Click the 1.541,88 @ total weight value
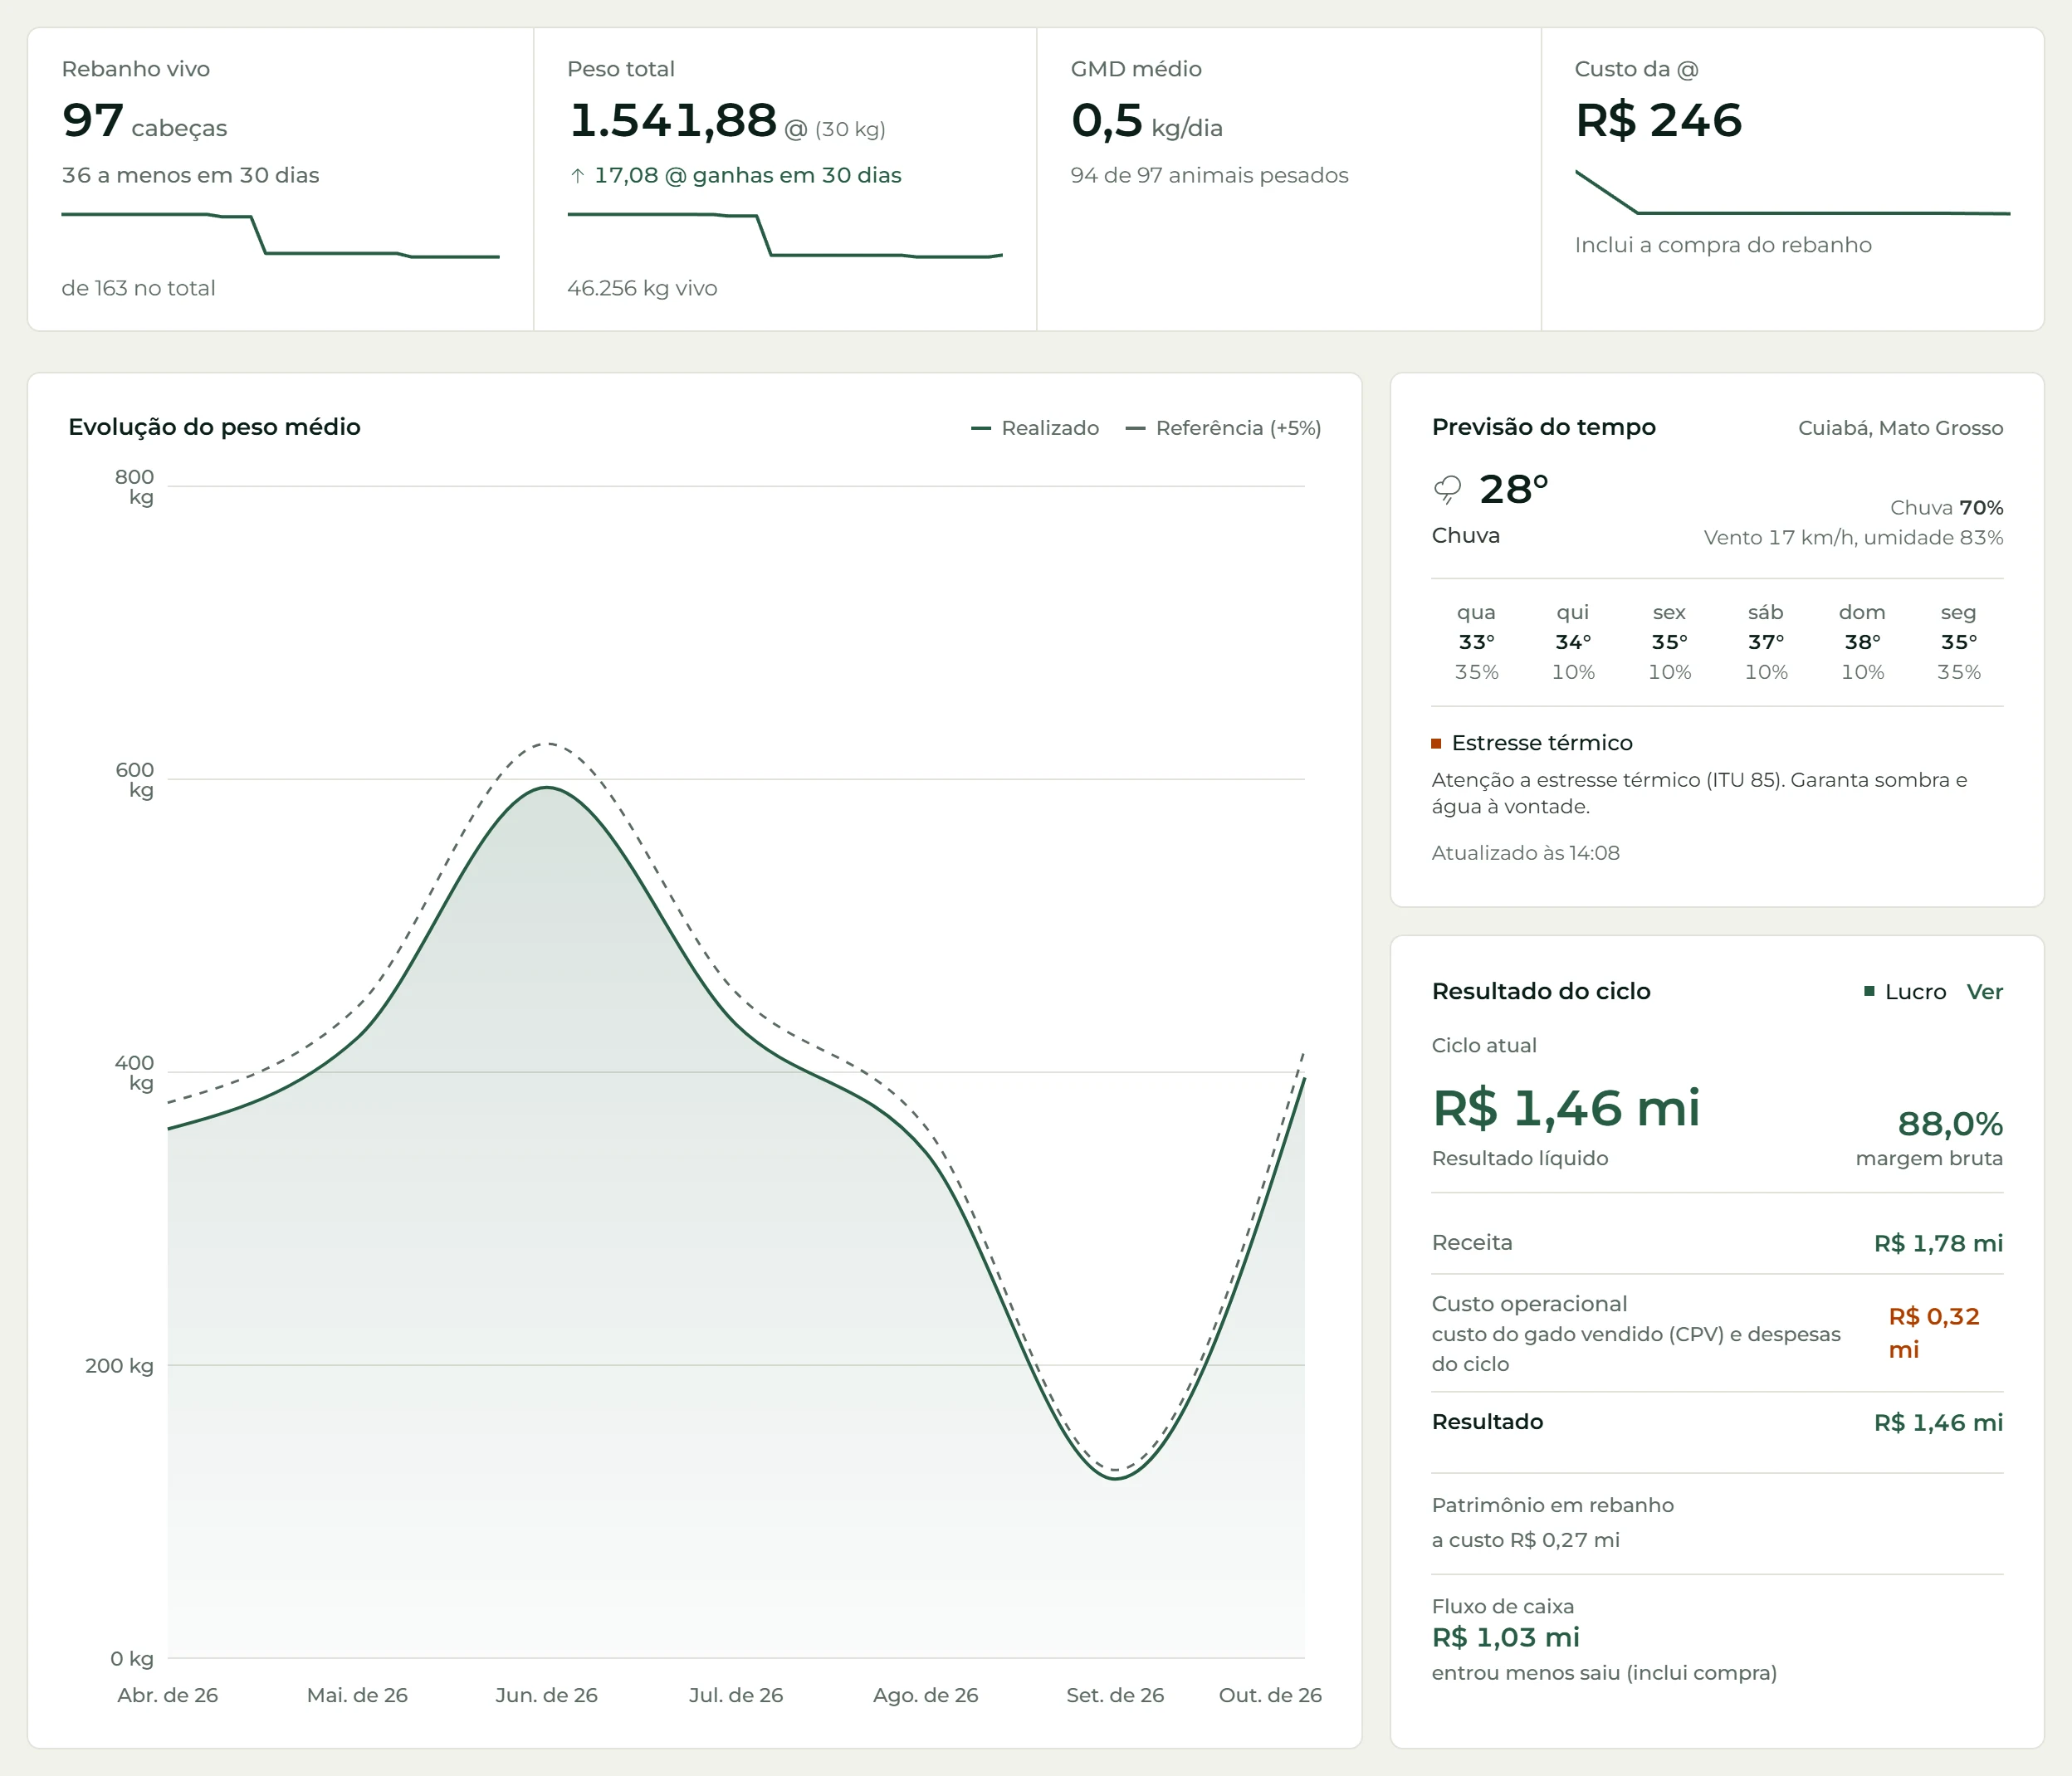2072x1776 pixels. click(726, 121)
